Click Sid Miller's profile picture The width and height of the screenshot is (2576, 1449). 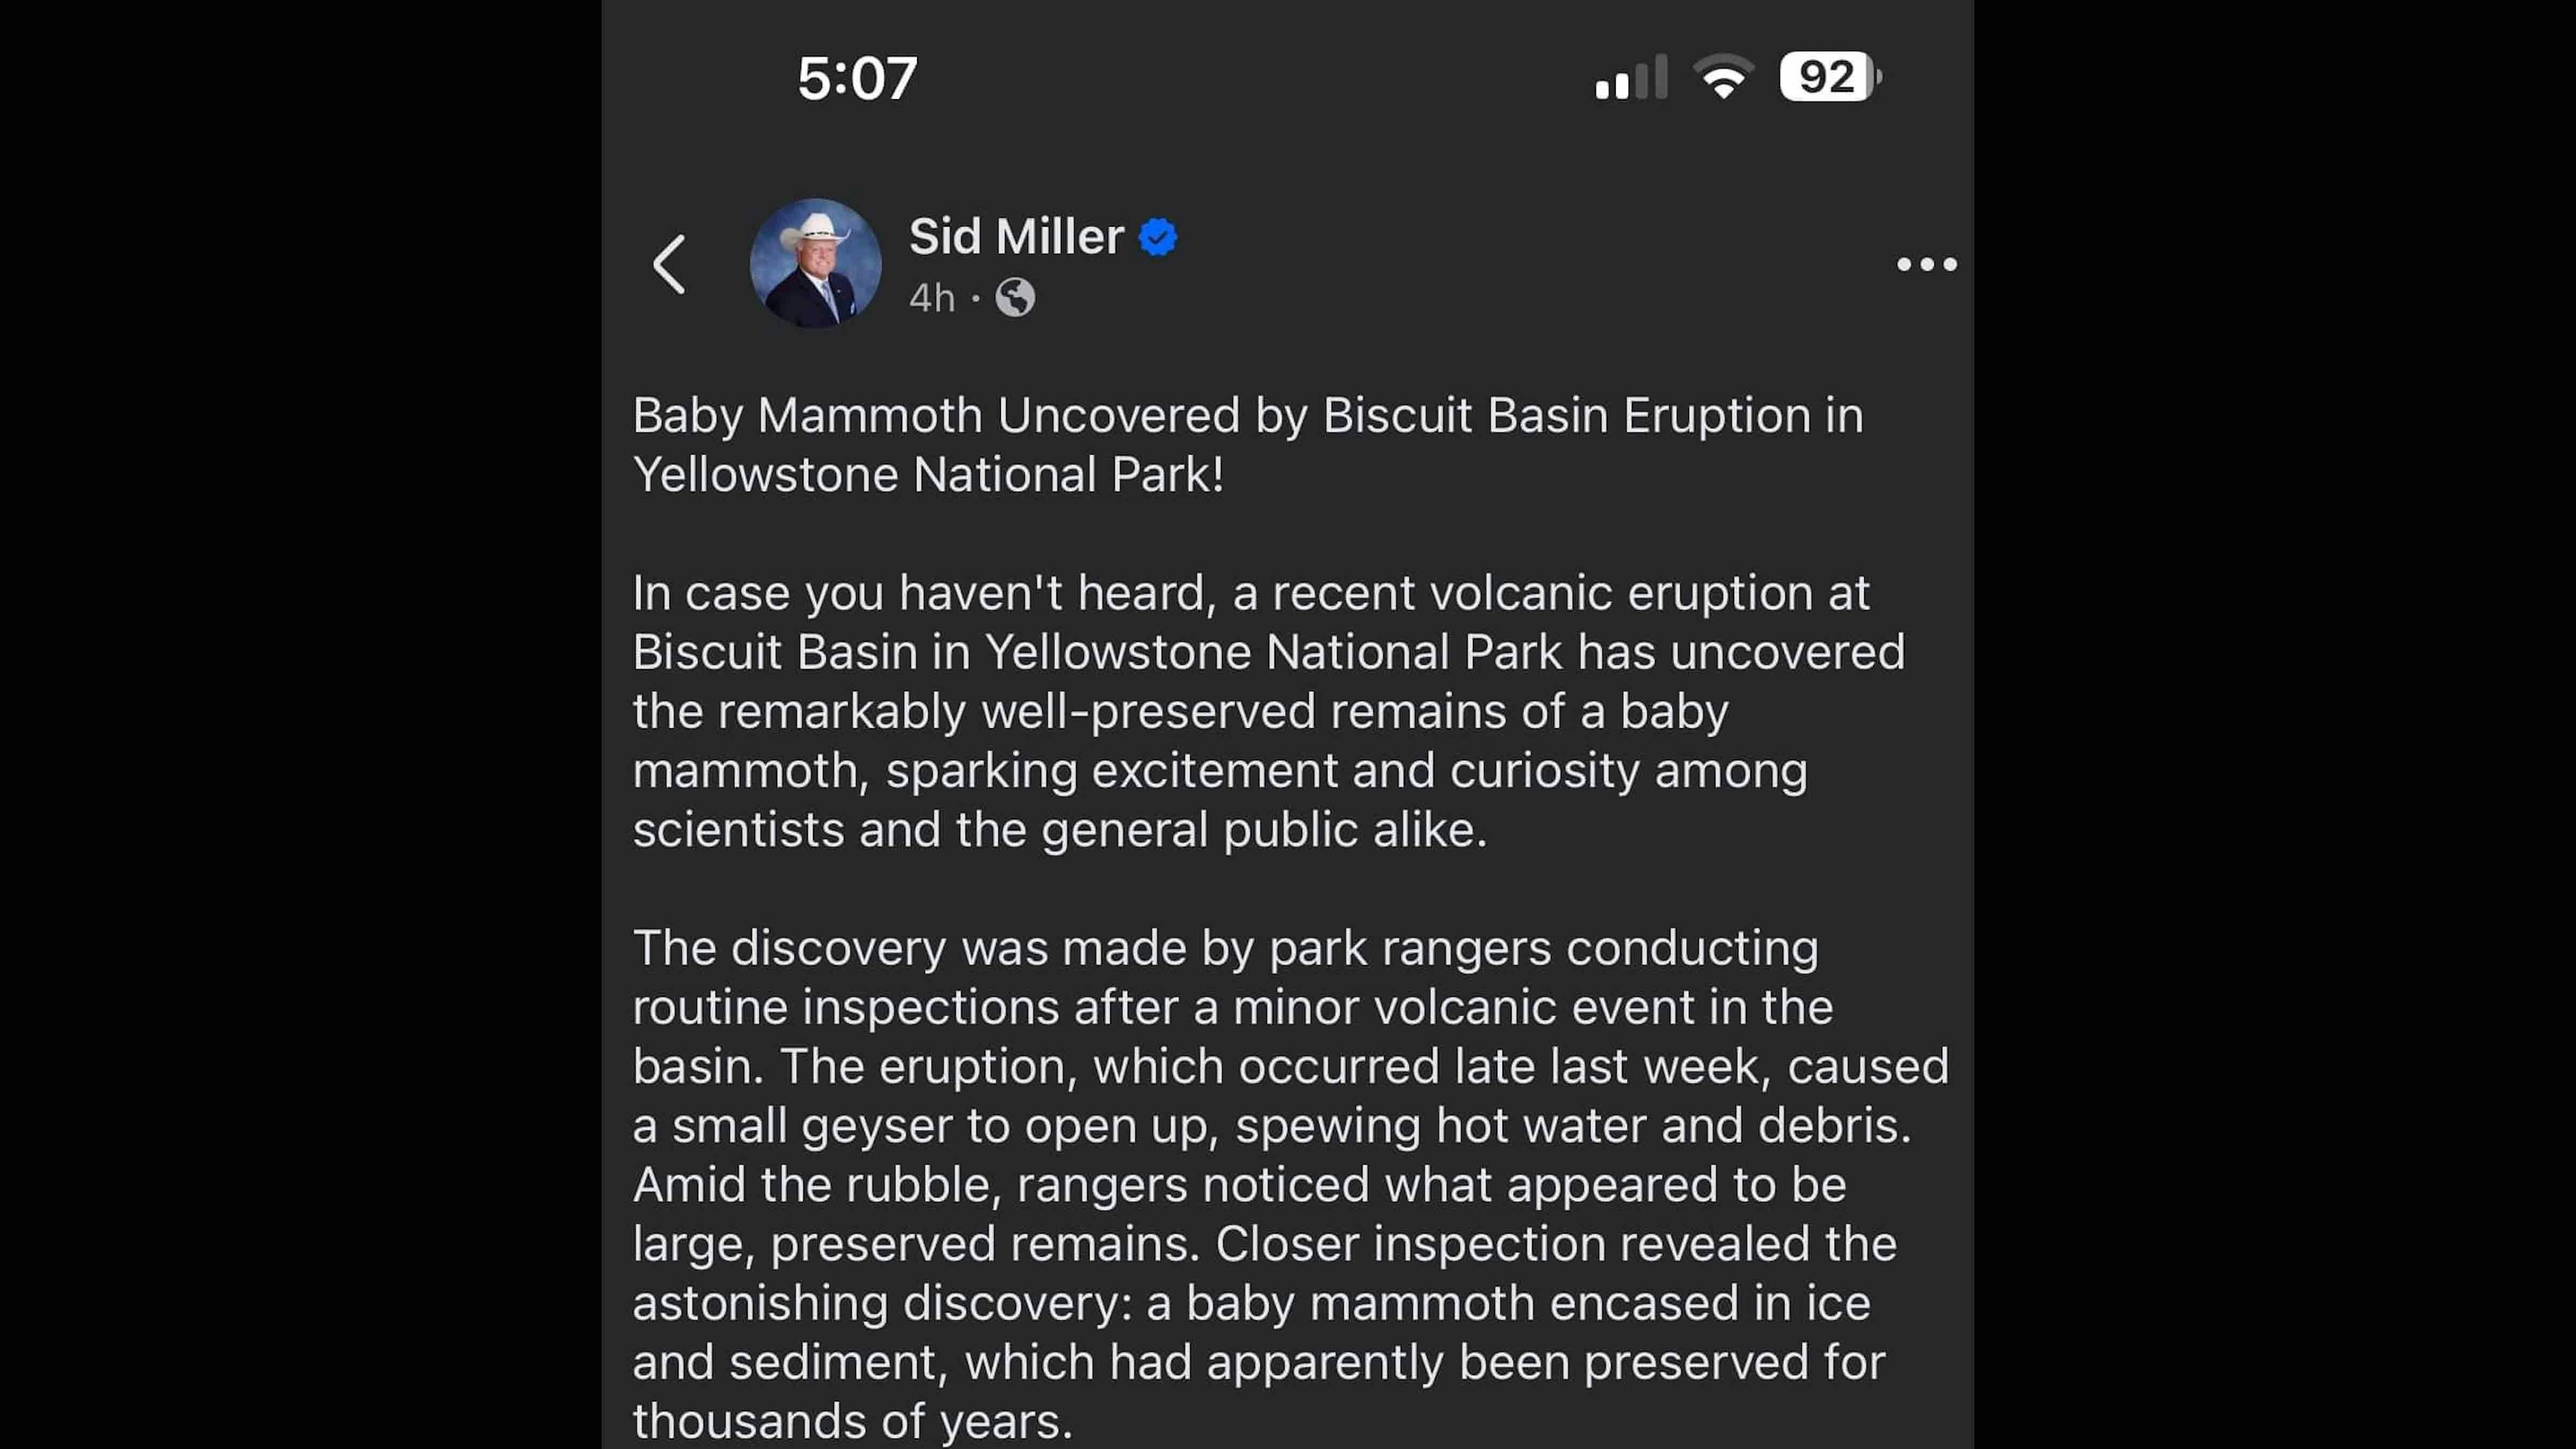[x=815, y=264]
